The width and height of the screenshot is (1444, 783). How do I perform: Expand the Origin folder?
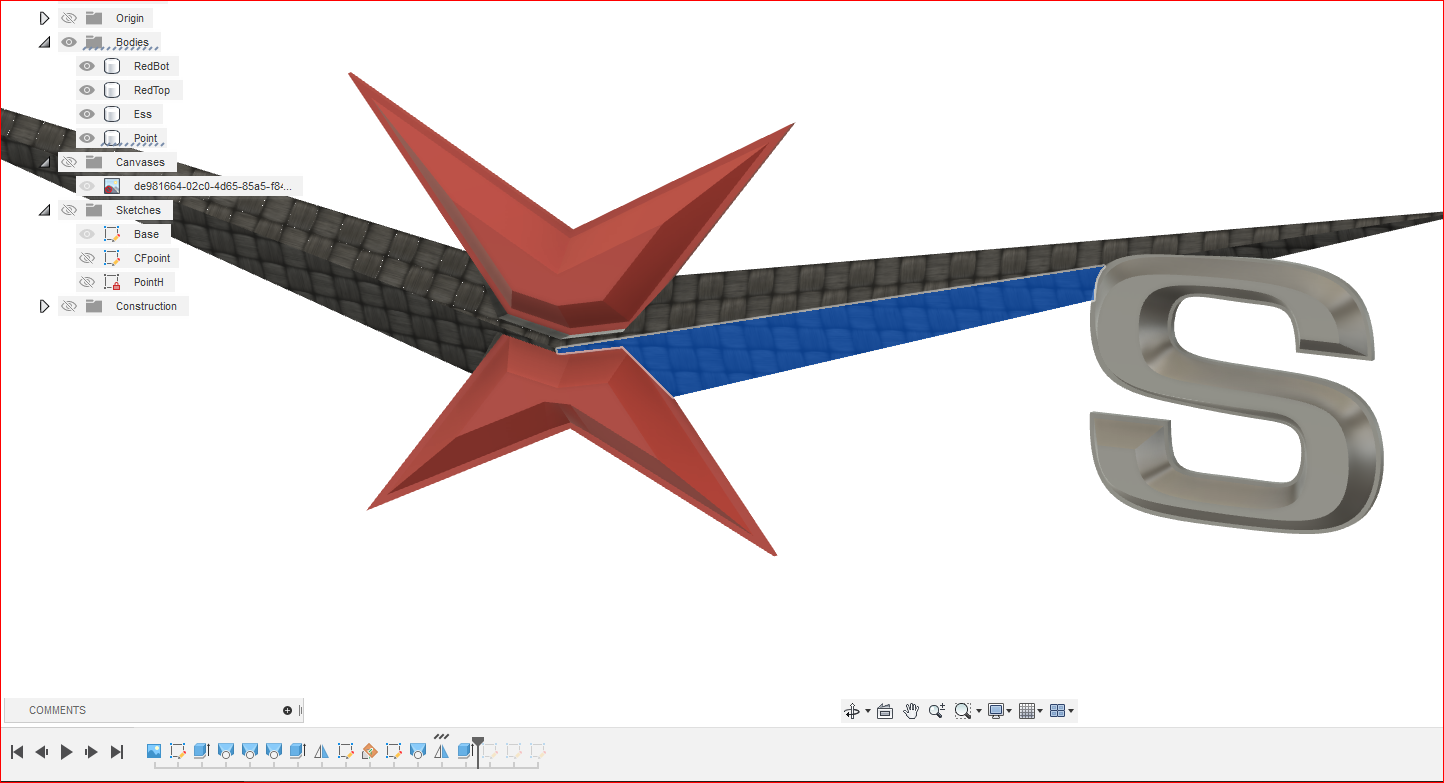(x=44, y=17)
